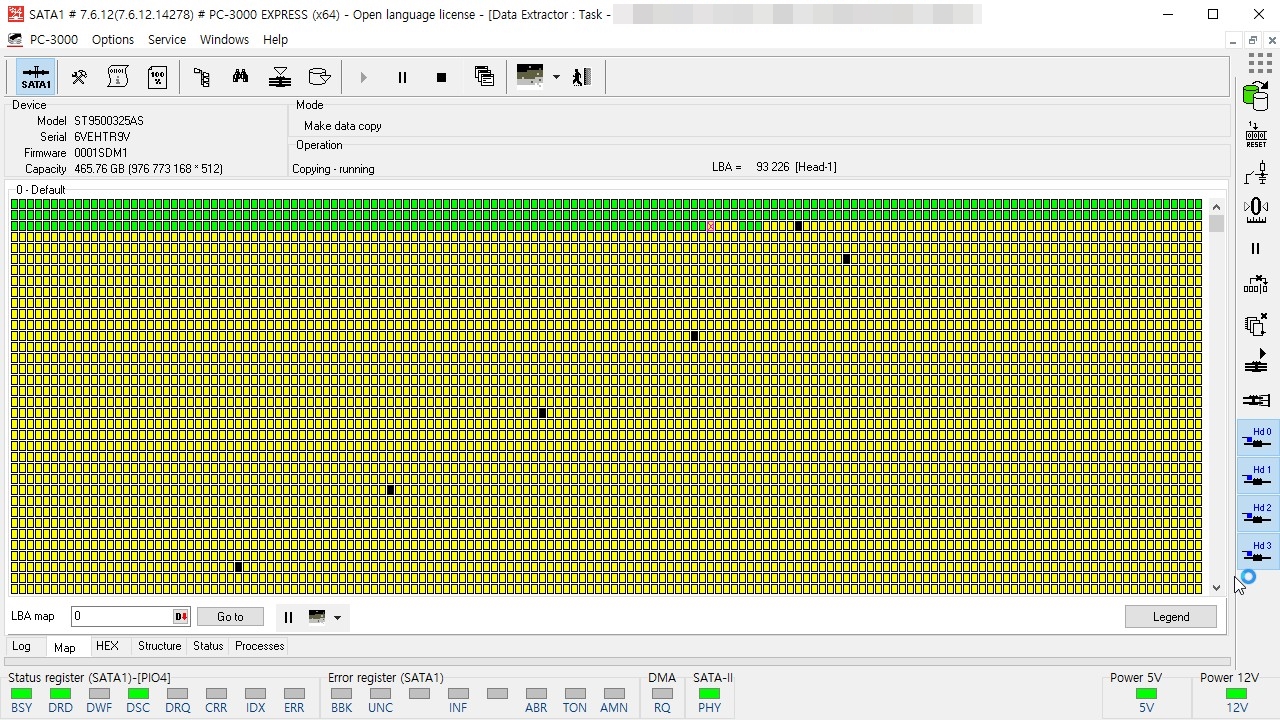Image resolution: width=1280 pixels, height=720 pixels.
Task: Click the model text ST9500325AS
Action: (x=109, y=121)
